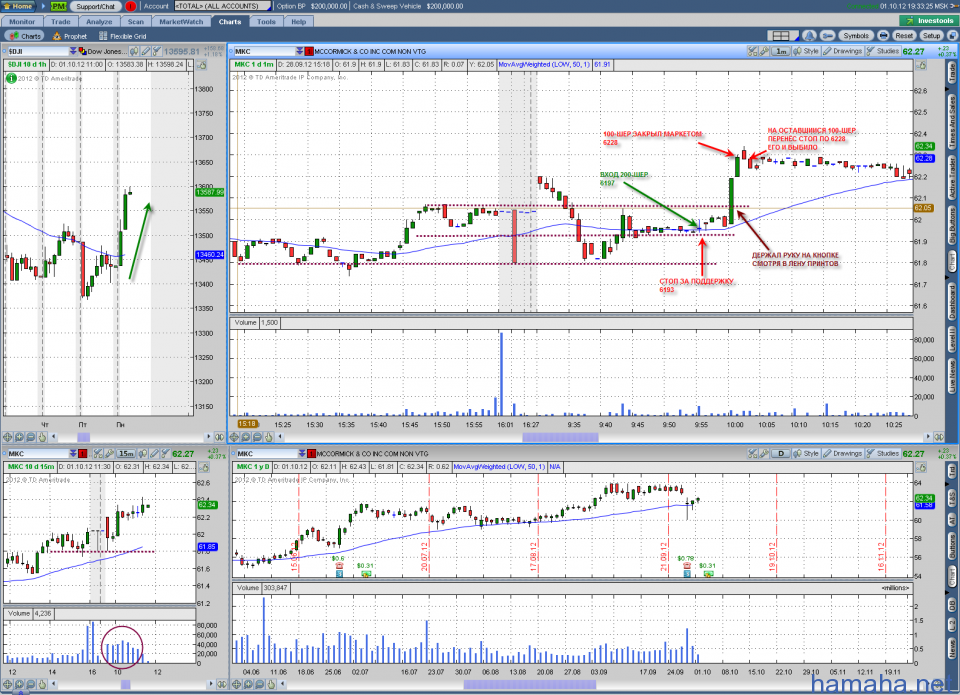The width and height of the screenshot is (960, 695).
Task: Open the 1m timeframe selector
Action: click(781, 51)
